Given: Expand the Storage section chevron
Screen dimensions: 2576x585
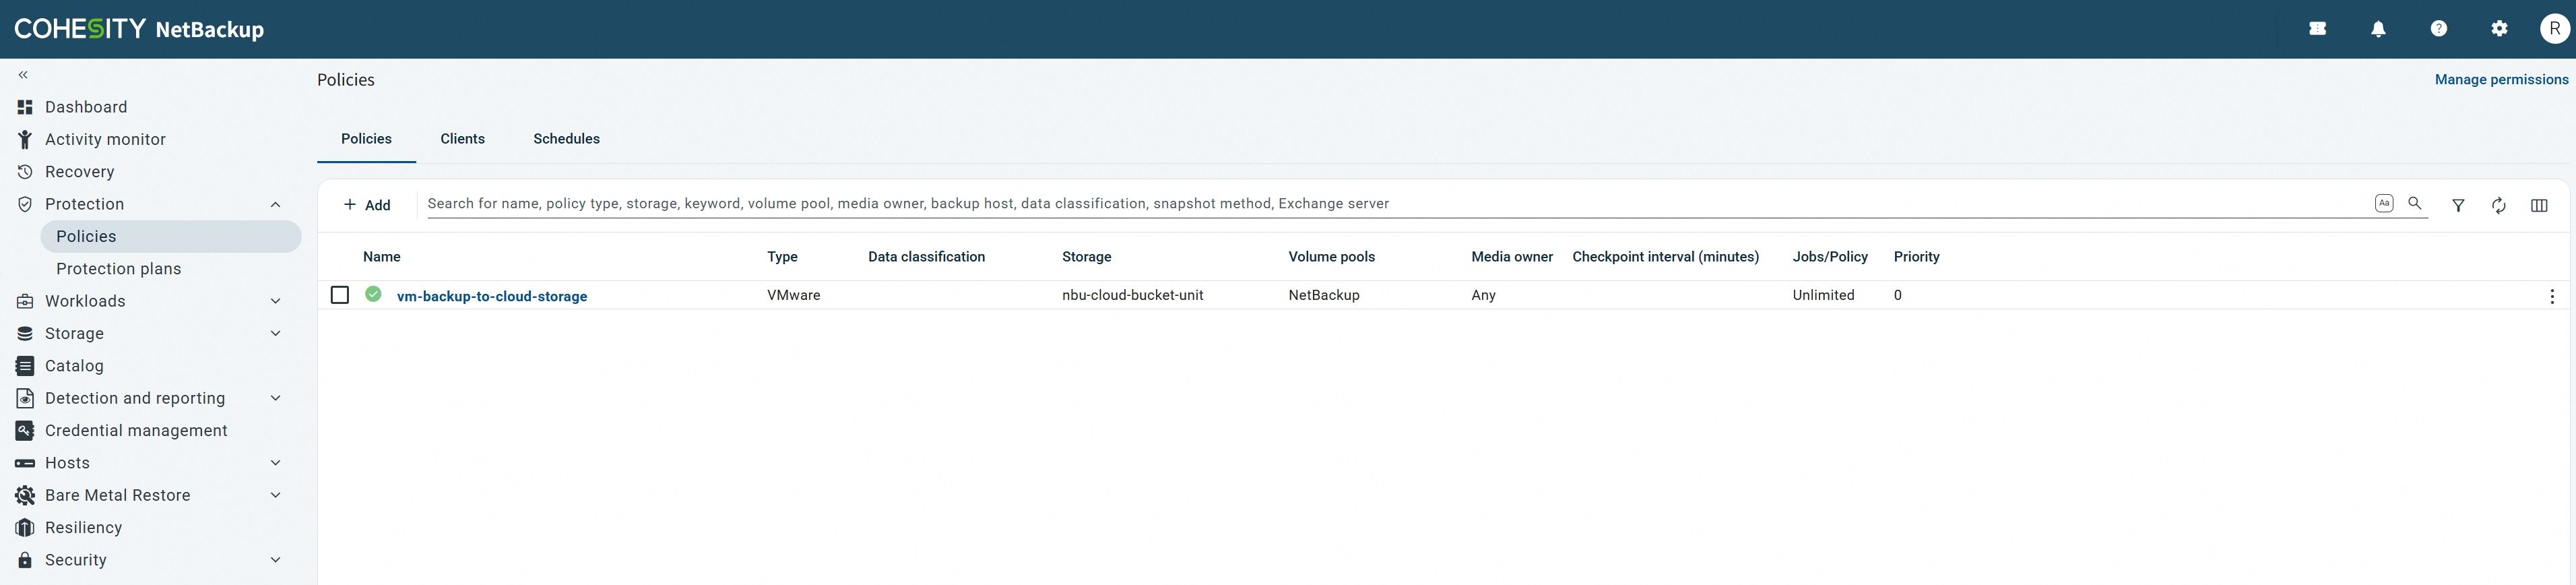Looking at the screenshot, I should coord(275,333).
